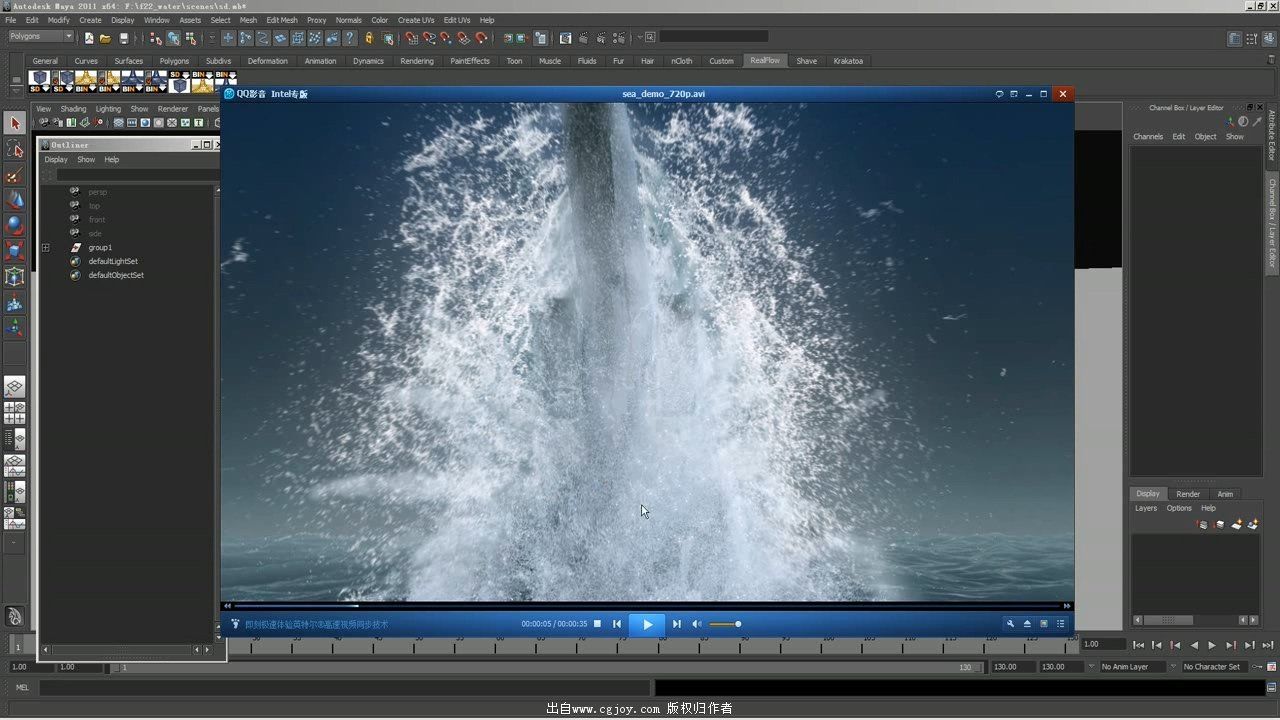
Task: Adjust the QQ player volume slider
Action: click(x=725, y=624)
